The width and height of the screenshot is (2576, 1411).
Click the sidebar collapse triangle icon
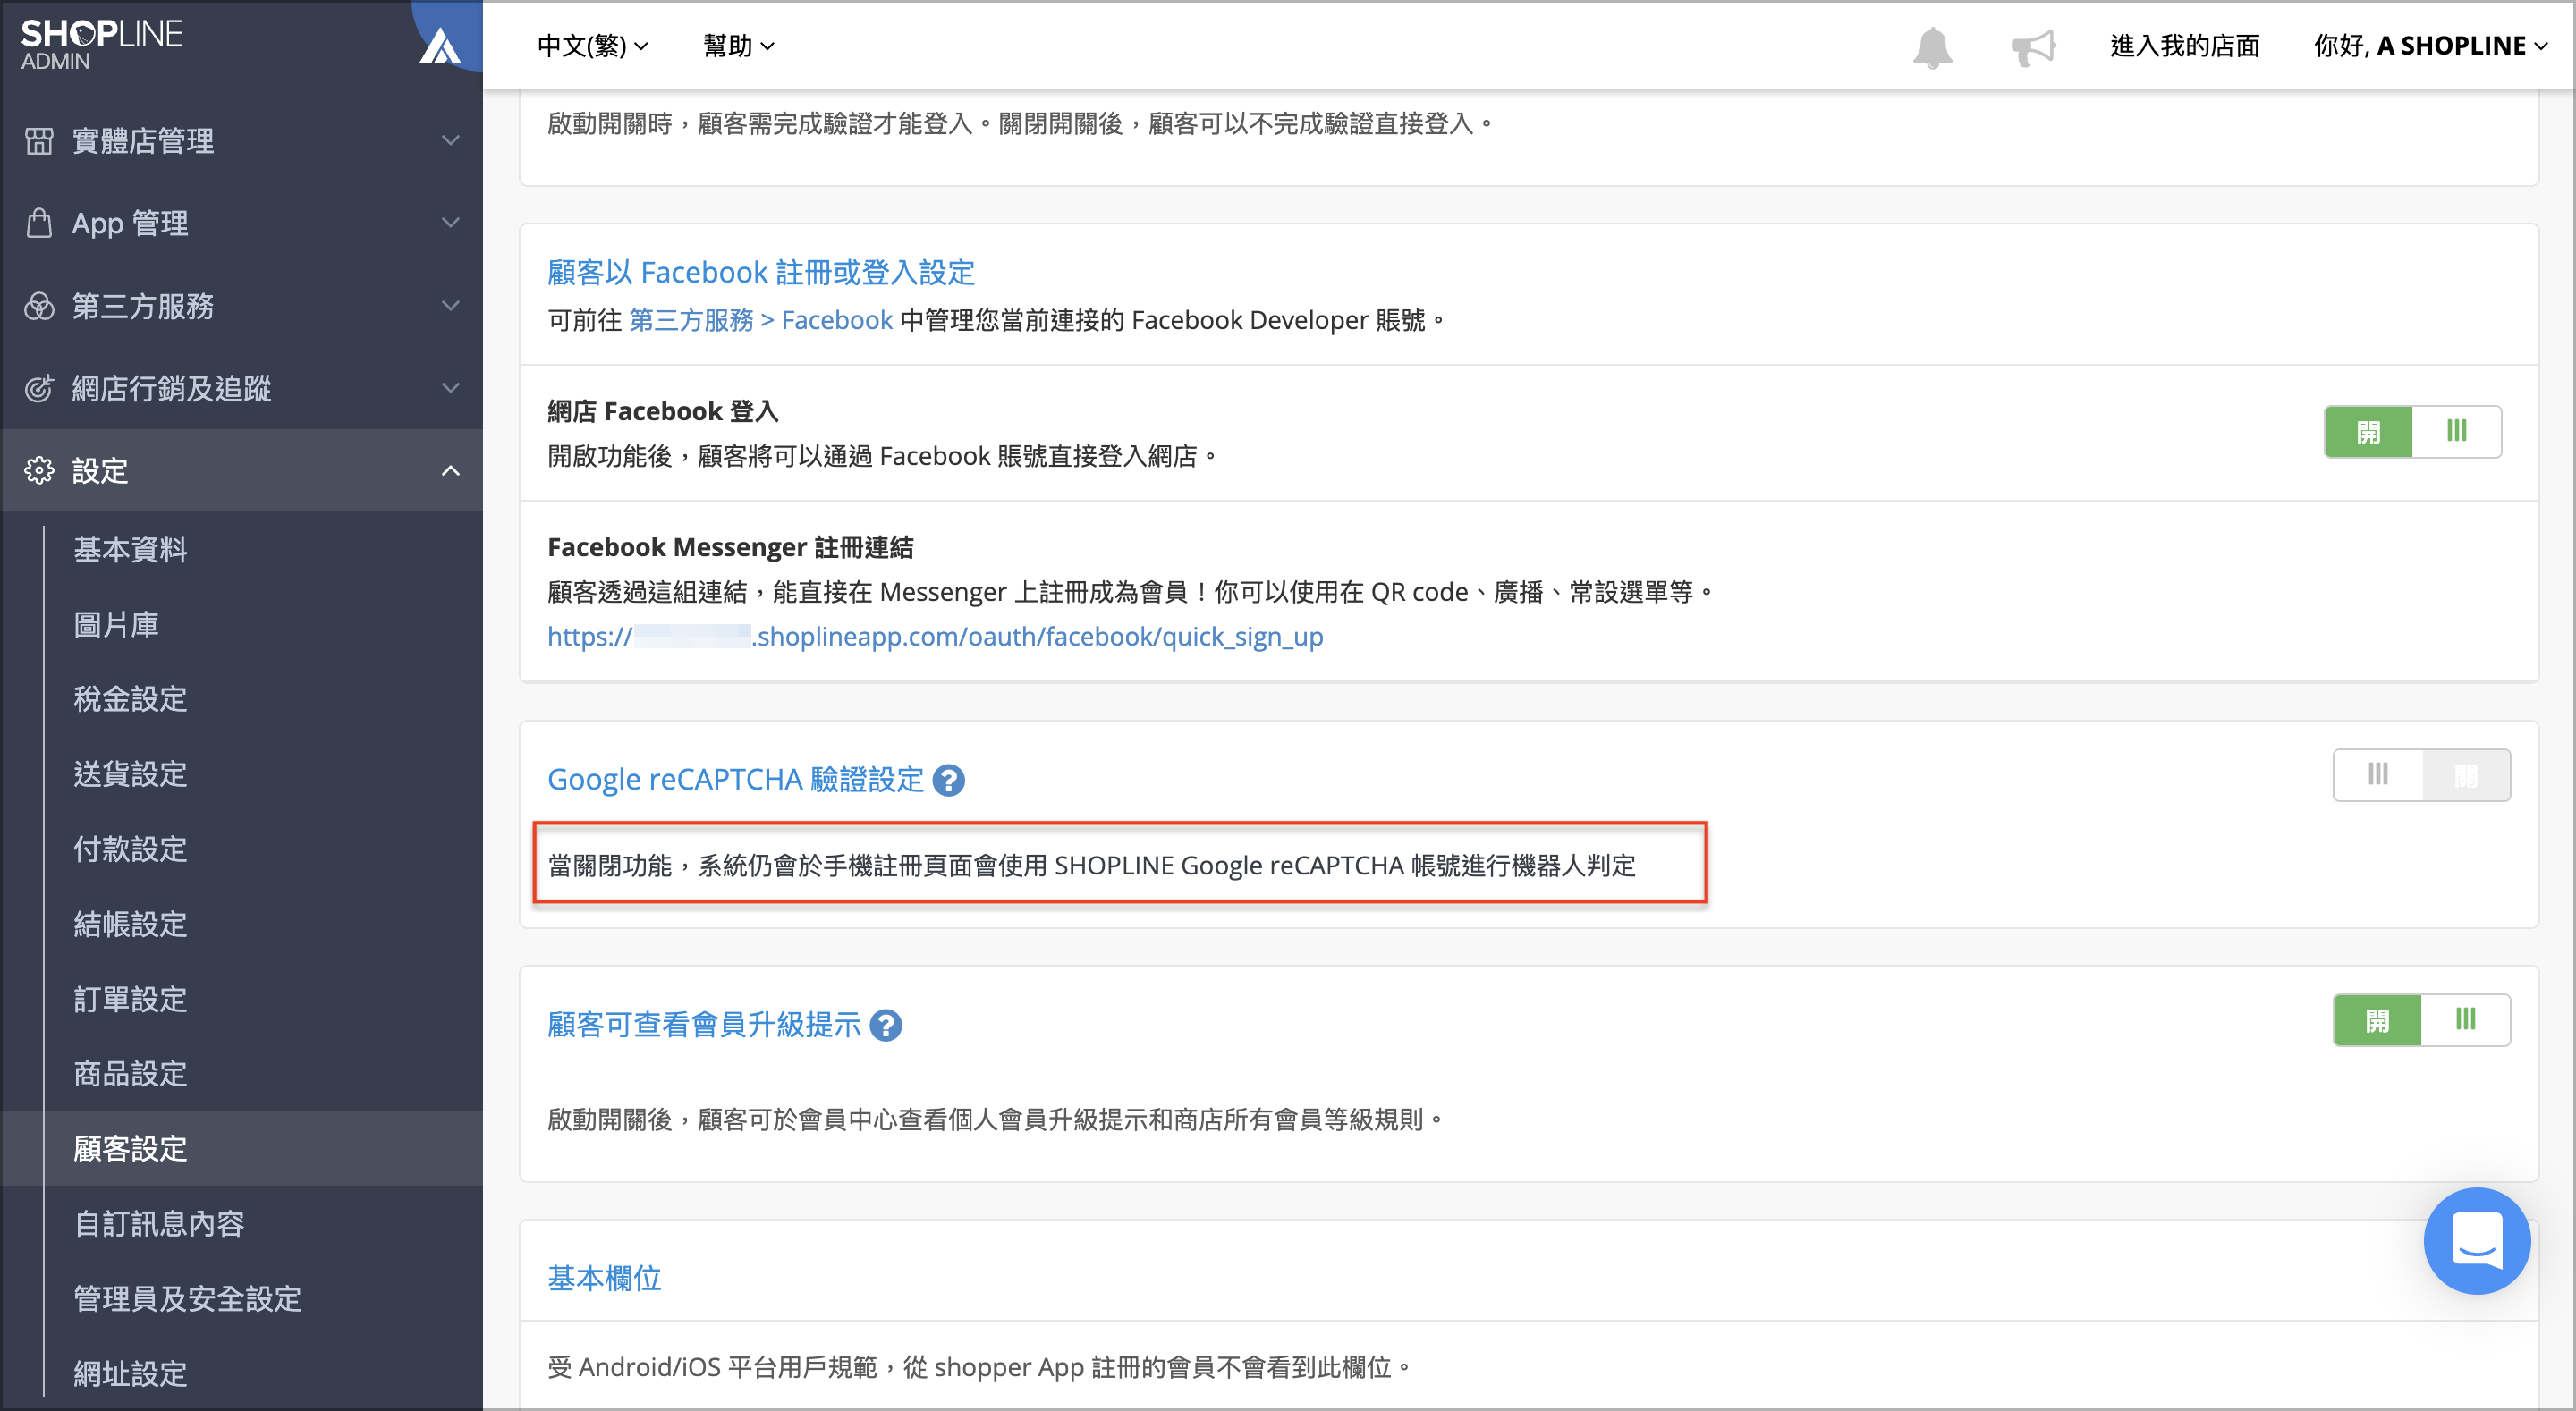click(439, 46)
